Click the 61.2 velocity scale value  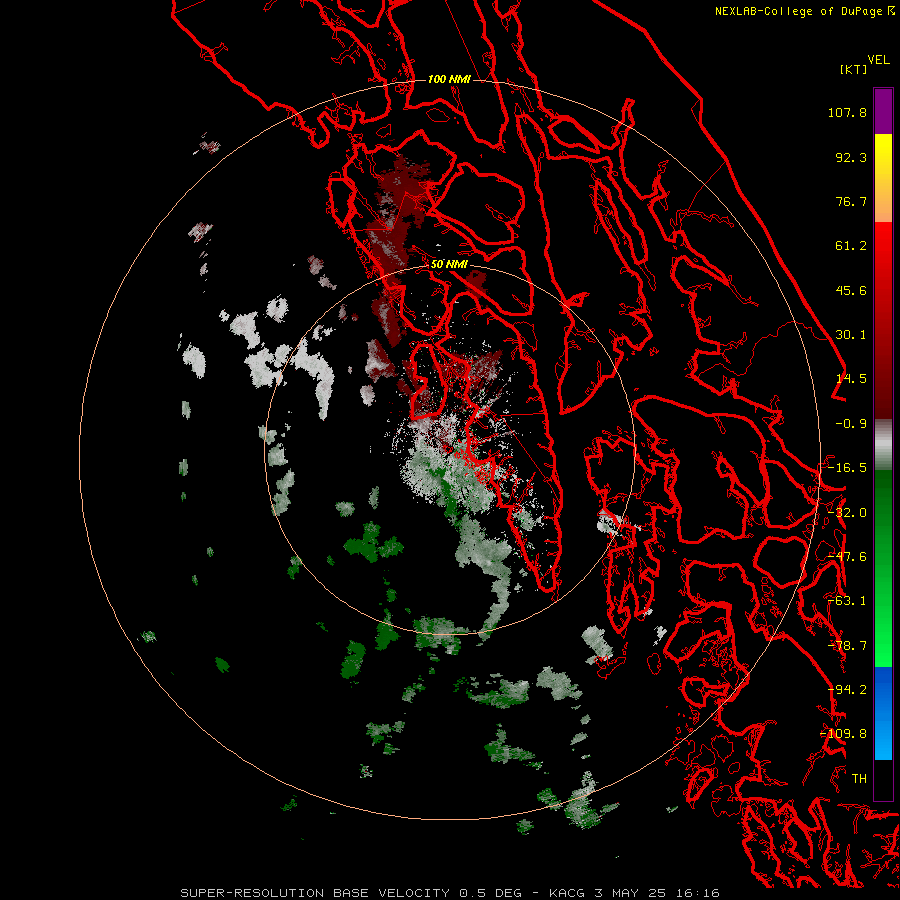[x=851, y=246]
